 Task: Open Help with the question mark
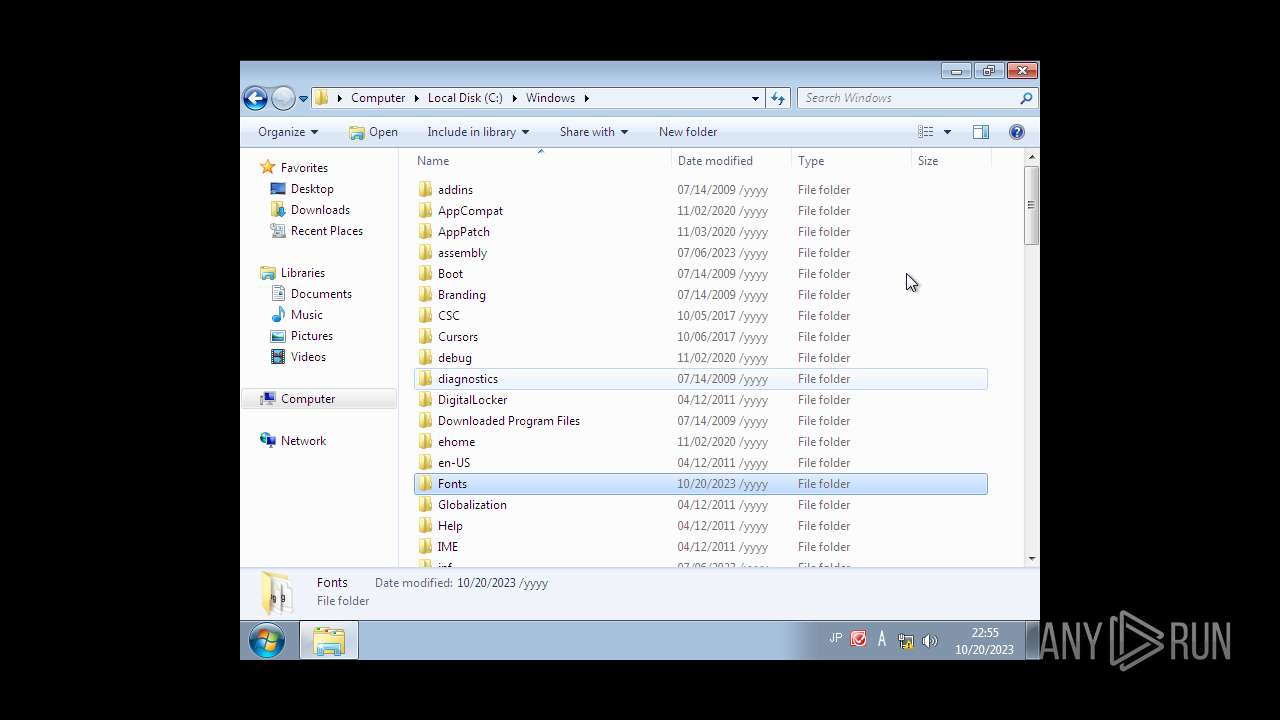coord(1017,132)
